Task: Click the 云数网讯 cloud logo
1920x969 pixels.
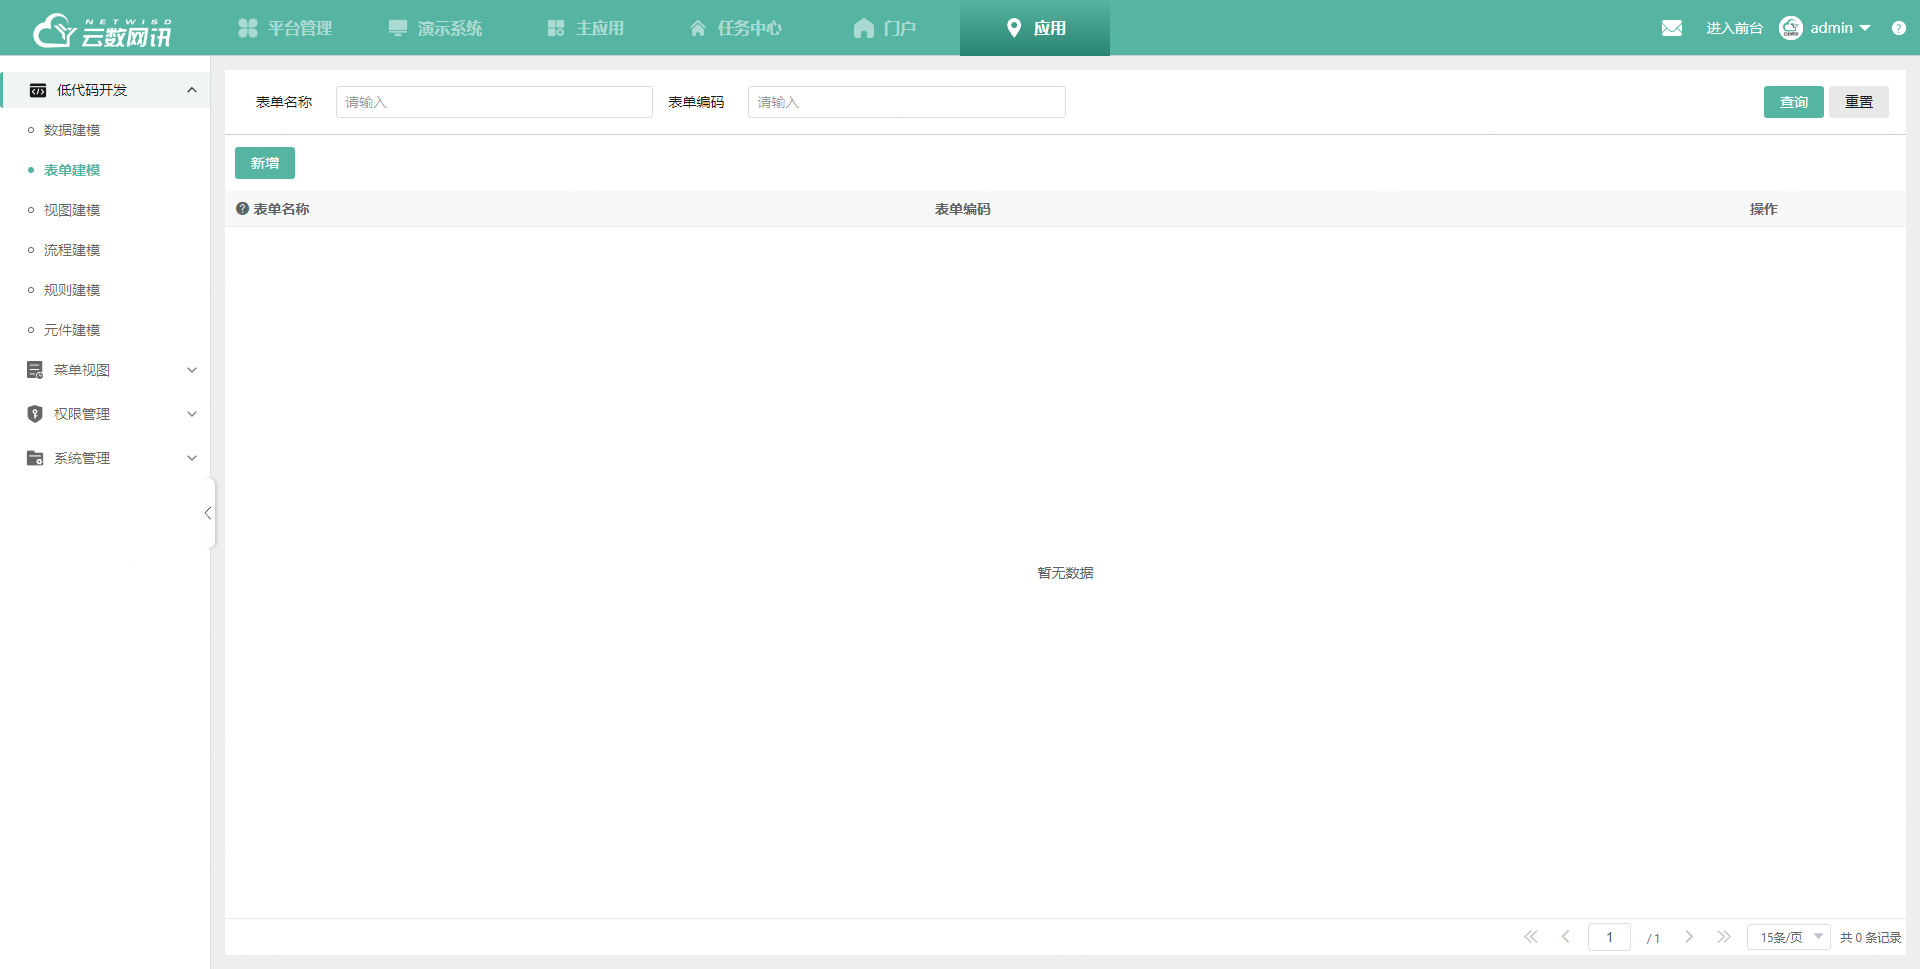Action: click(102, 30)
